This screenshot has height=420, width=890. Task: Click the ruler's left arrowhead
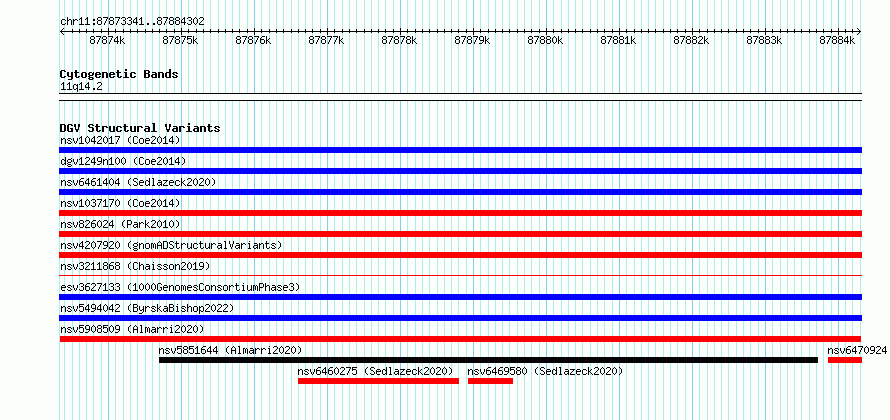coord(62,32)
